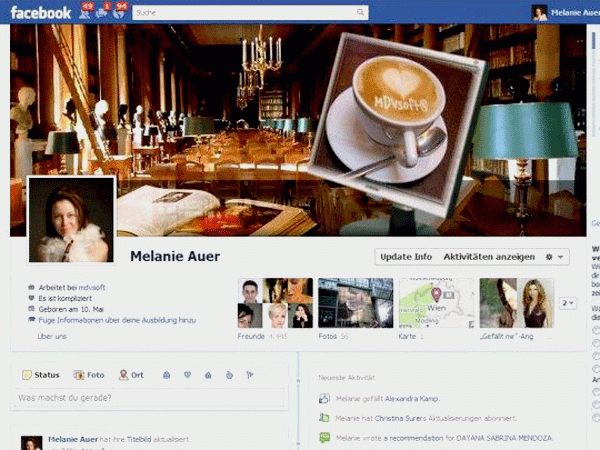600x450 pixels.
Task: Click the Karte label link
Action: [x=407, y=336]
